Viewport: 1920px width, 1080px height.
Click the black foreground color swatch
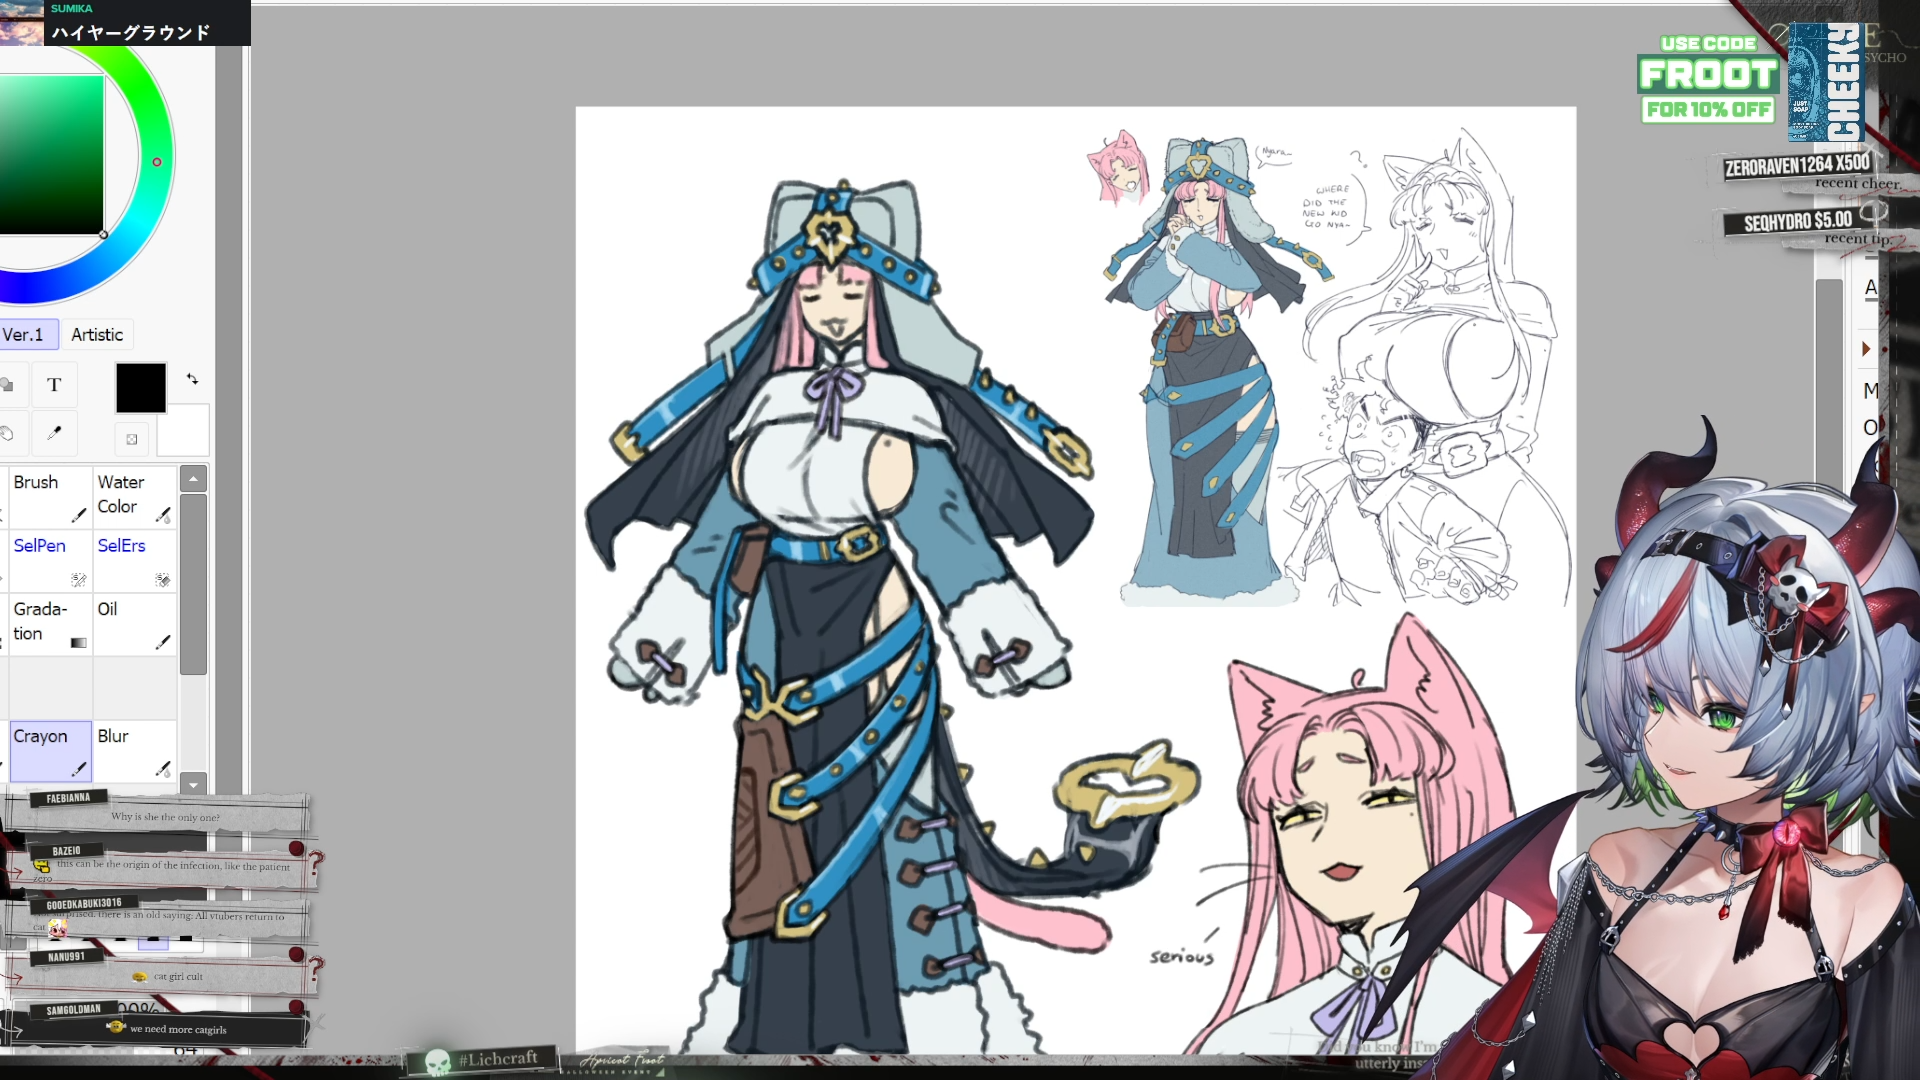tap(141, 388)
